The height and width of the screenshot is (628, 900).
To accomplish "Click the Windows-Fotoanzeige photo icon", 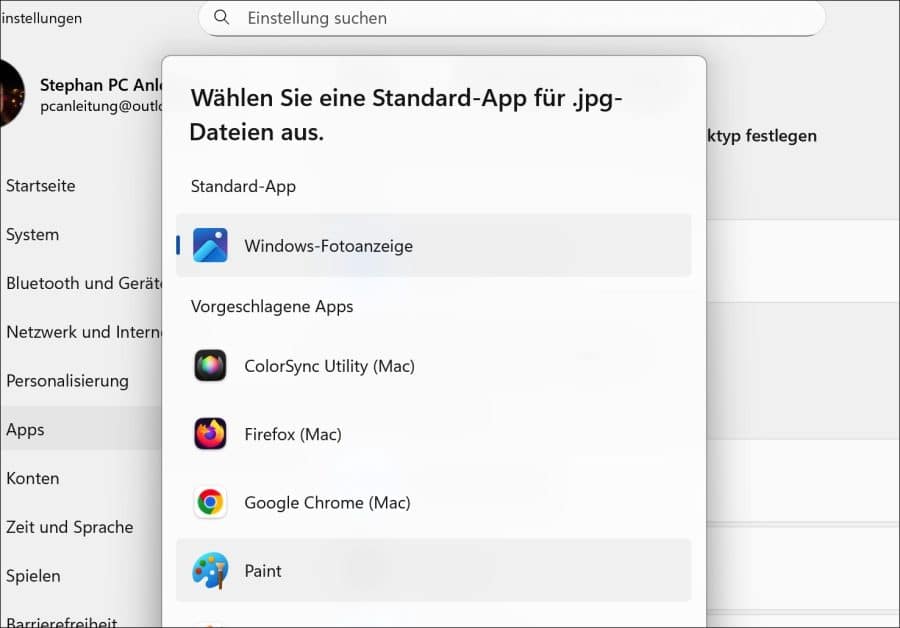I will (209, 244).
